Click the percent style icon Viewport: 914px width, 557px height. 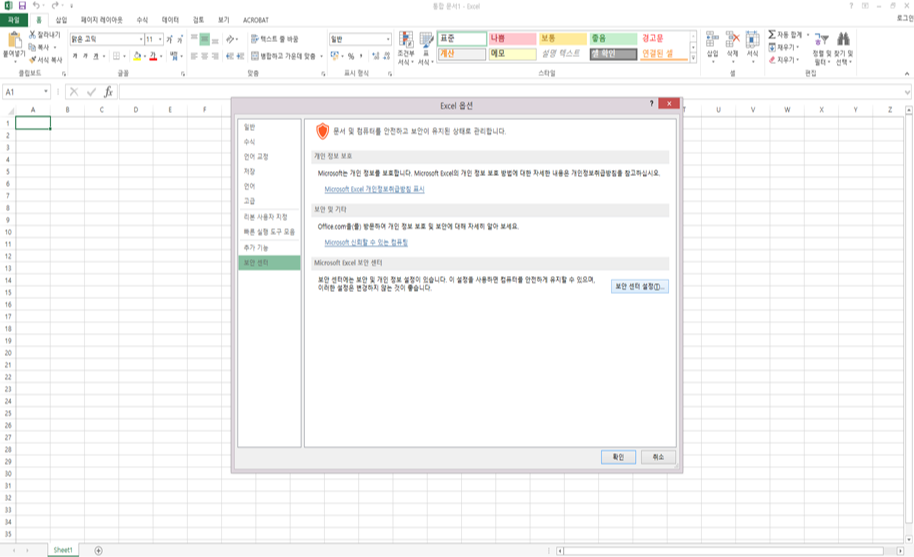pos(351,56)
